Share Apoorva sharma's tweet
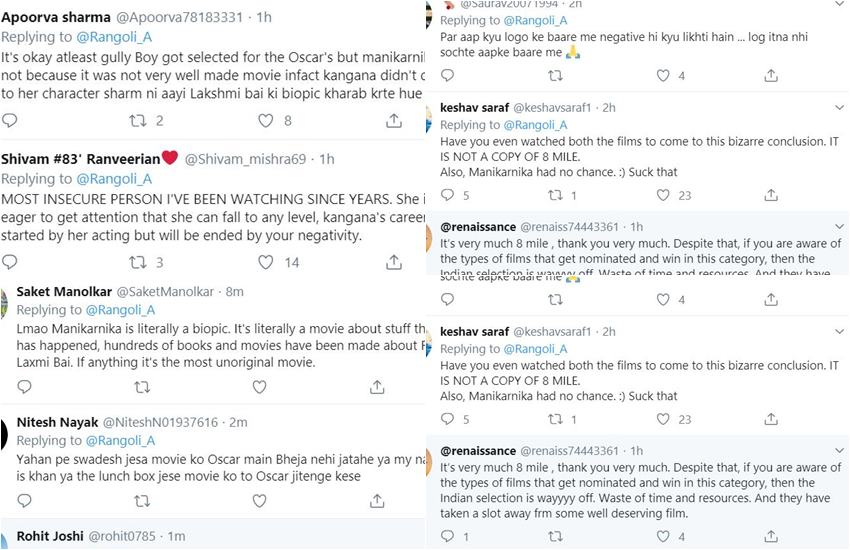Screen dimensions: 850x550 394,120
